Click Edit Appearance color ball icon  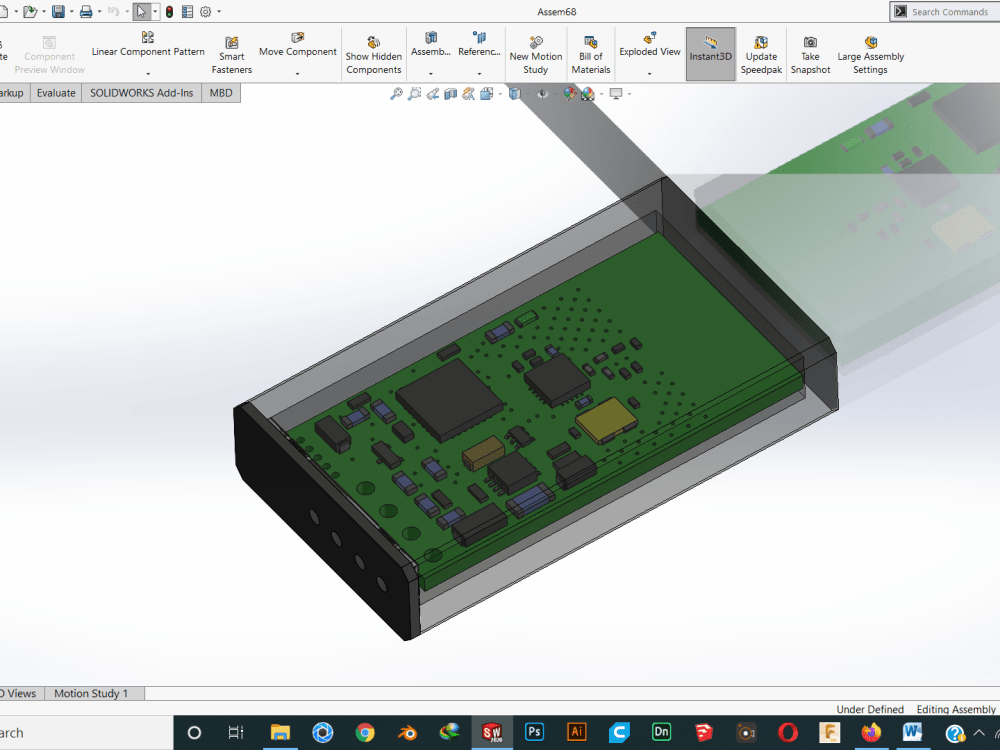[x=570, y=94]
